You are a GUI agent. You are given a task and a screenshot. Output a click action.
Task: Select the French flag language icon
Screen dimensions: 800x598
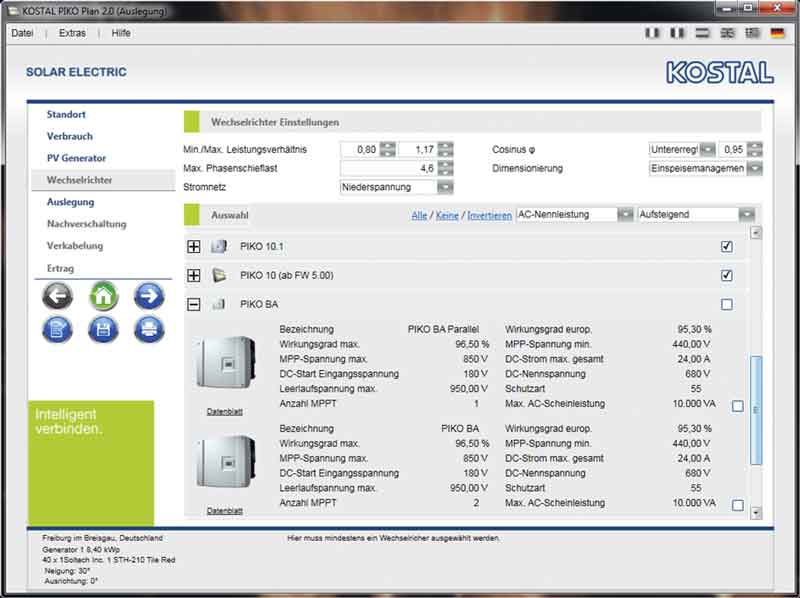pos(677,33)
